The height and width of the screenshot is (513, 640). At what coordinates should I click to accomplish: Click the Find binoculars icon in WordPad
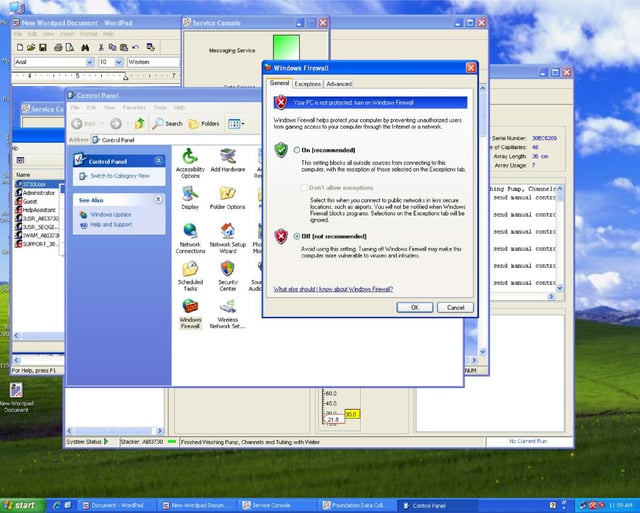85,48
